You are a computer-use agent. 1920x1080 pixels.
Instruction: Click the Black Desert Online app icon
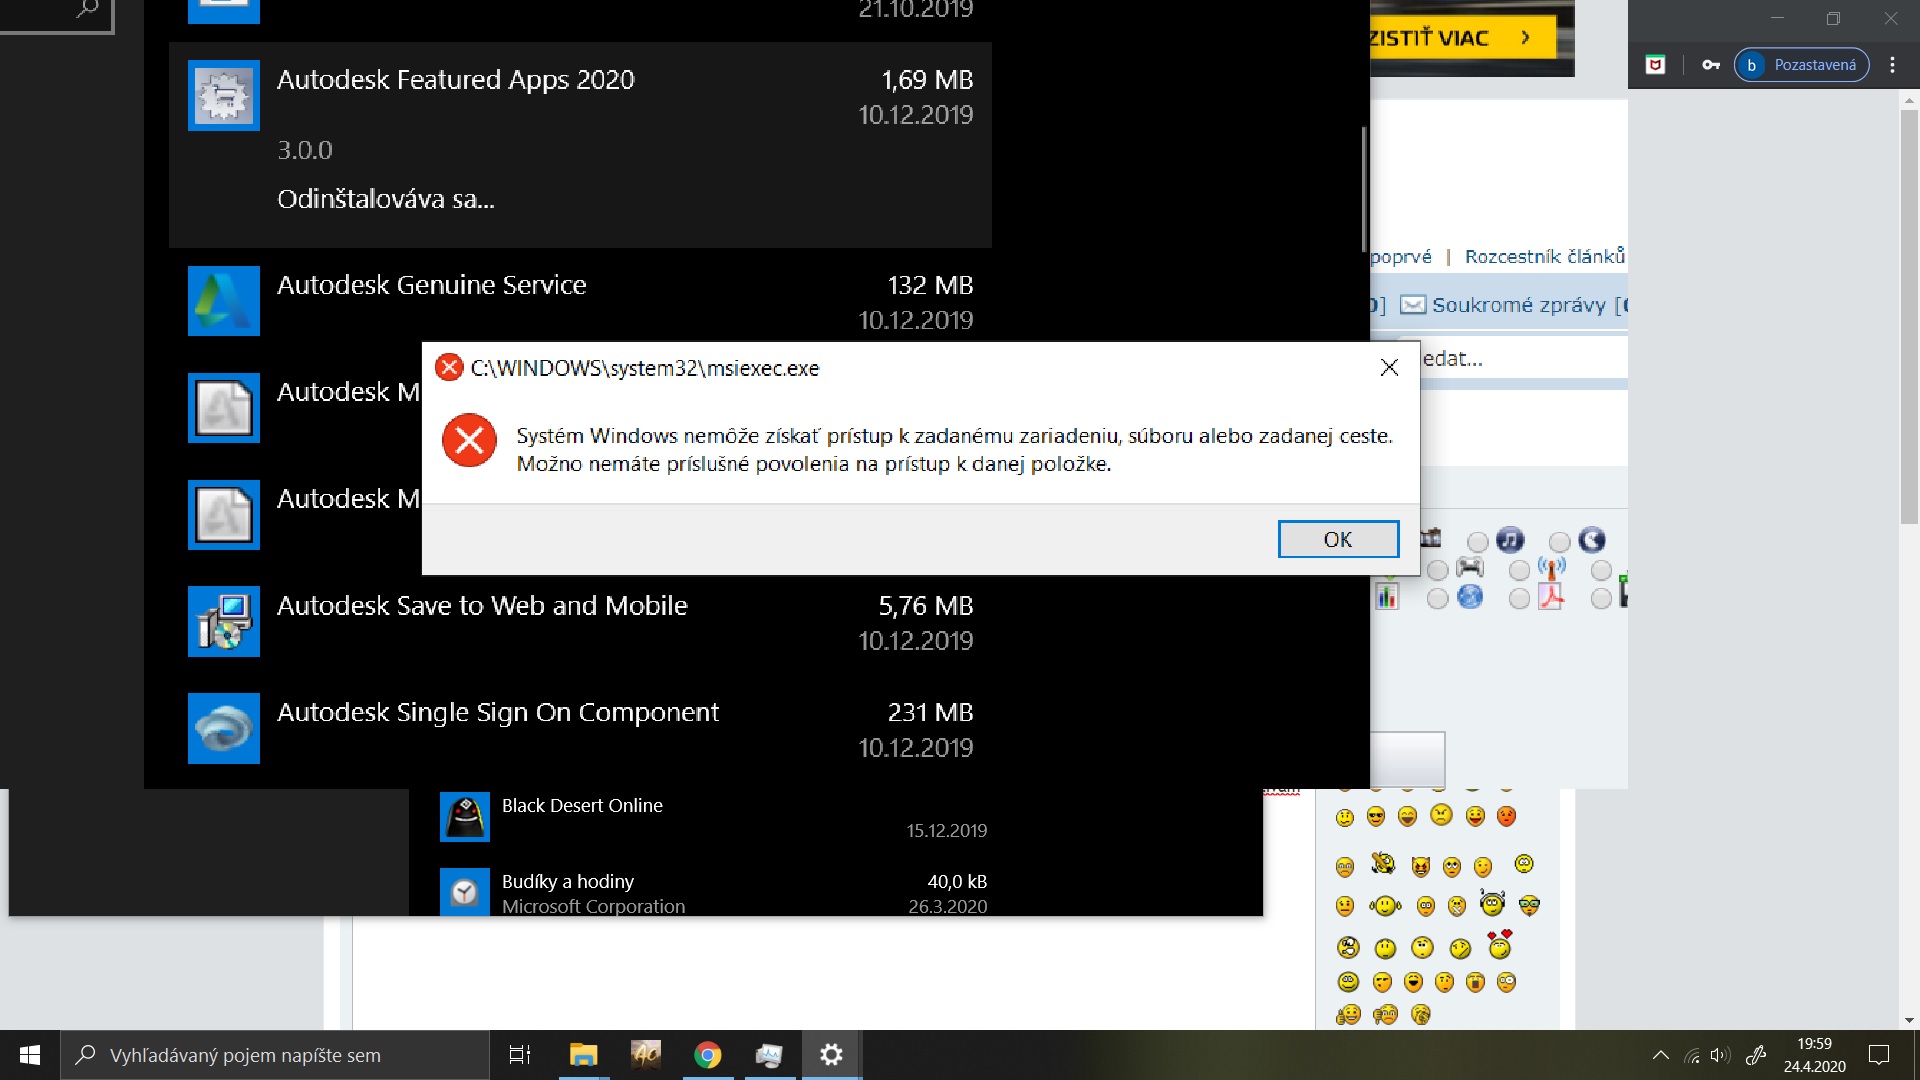click(x=464, y=817)
